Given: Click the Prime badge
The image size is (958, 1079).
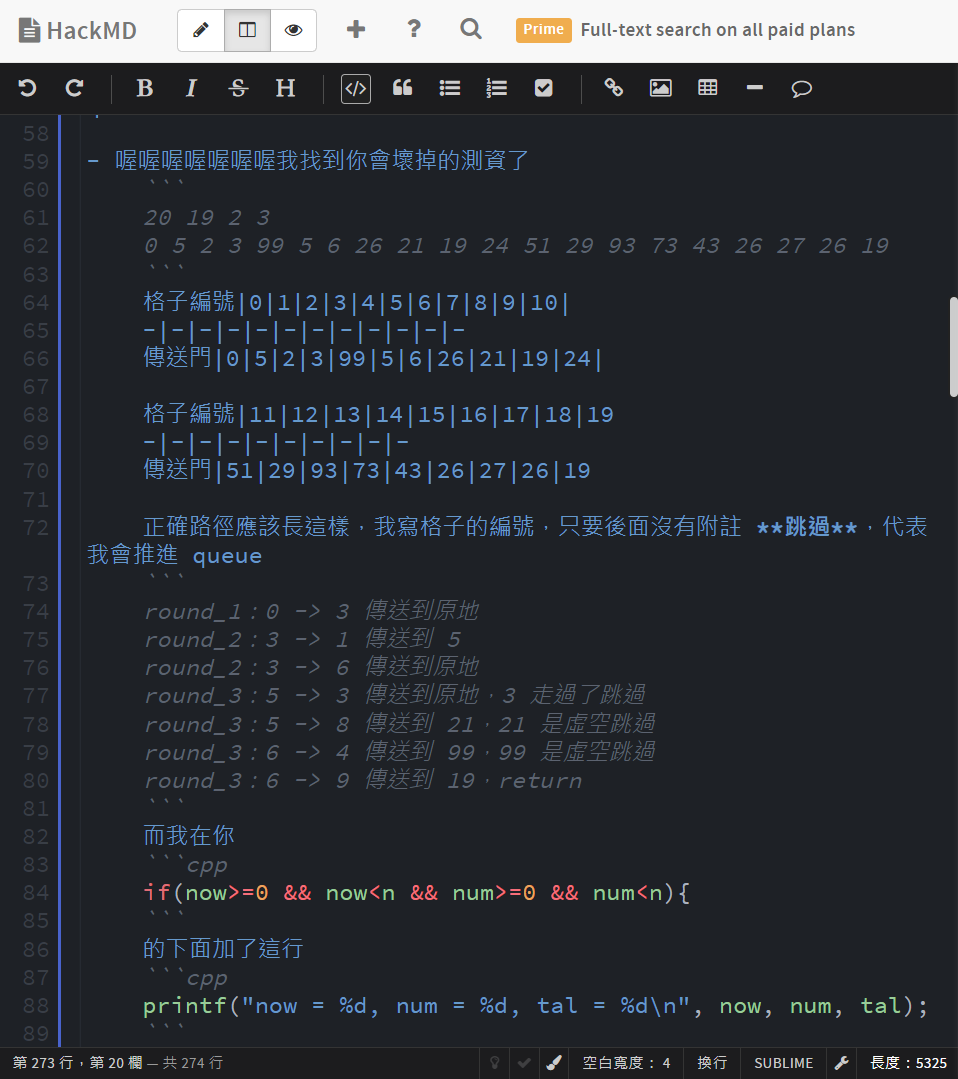Looking at the screenshot, I should click(x=544, y=30).
